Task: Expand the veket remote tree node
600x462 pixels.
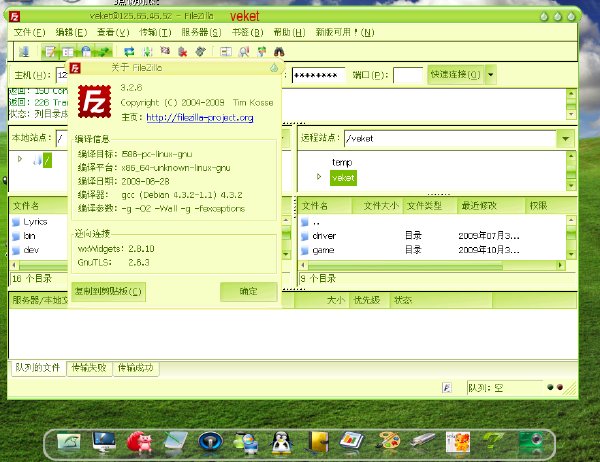Action: 319,177
